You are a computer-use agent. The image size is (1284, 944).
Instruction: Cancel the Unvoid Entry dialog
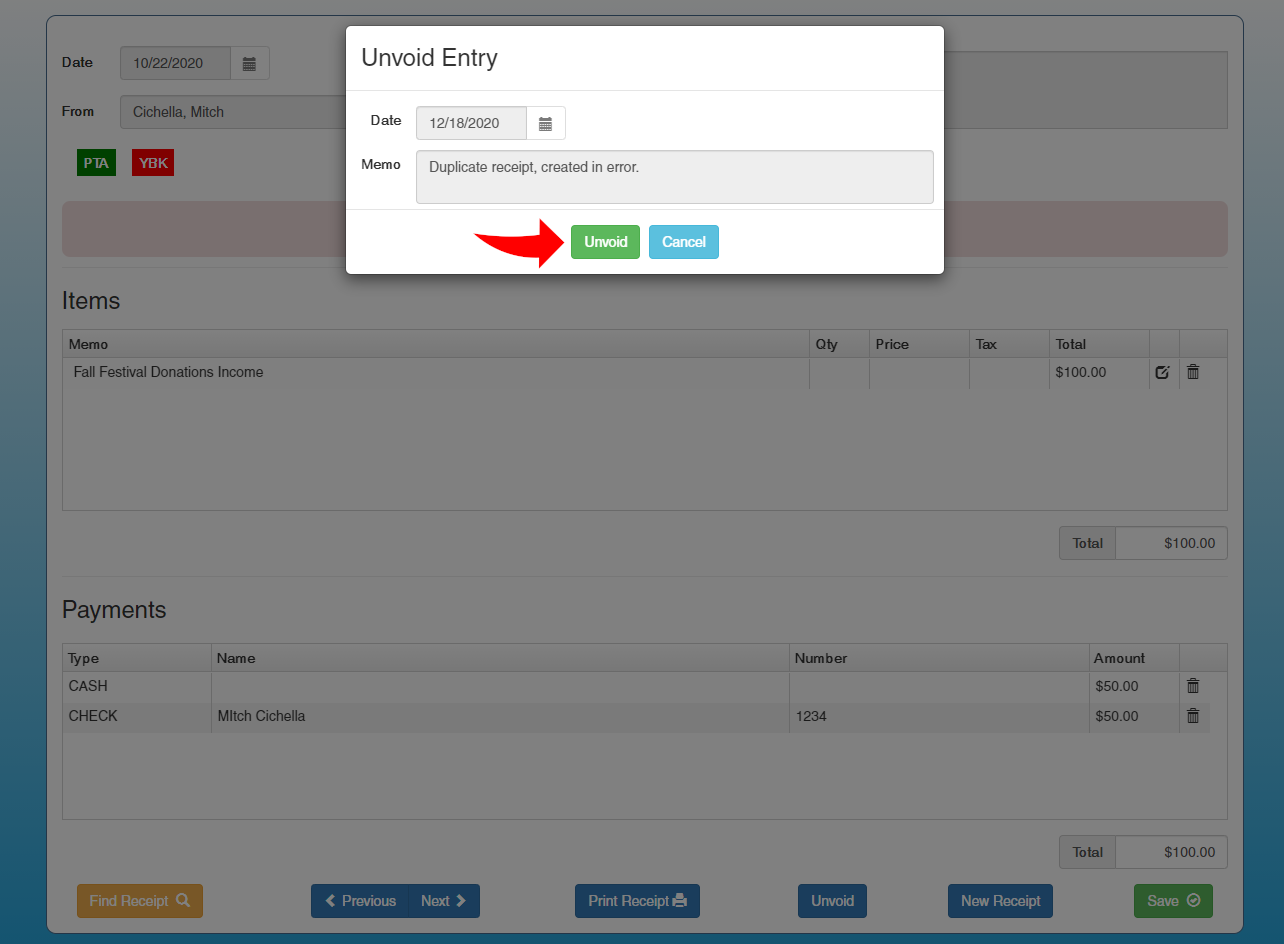[x=684, y=242]
